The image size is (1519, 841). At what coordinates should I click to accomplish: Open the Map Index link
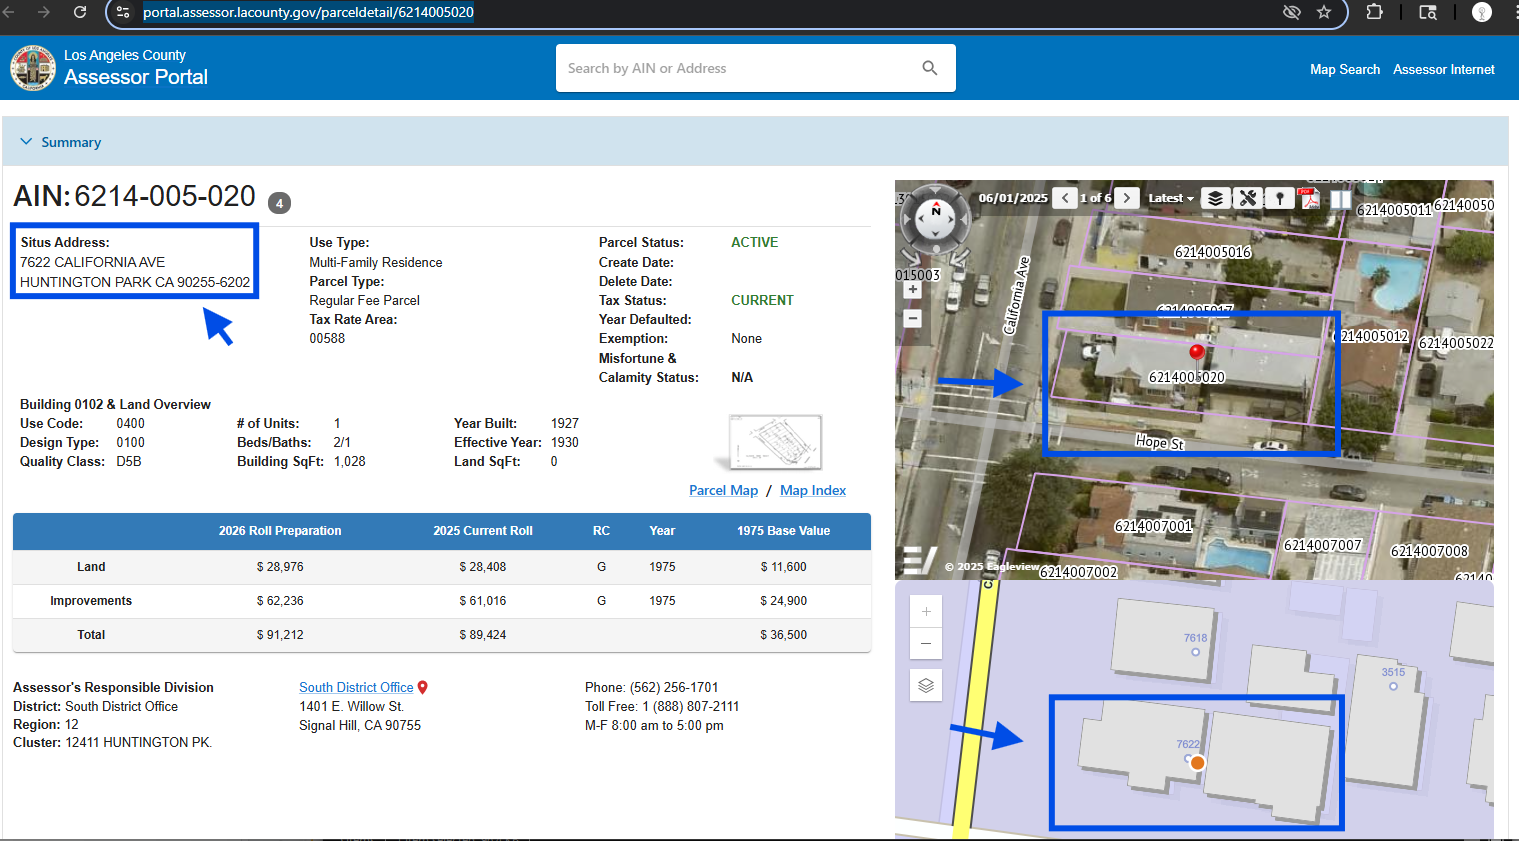tap(812, 490)
